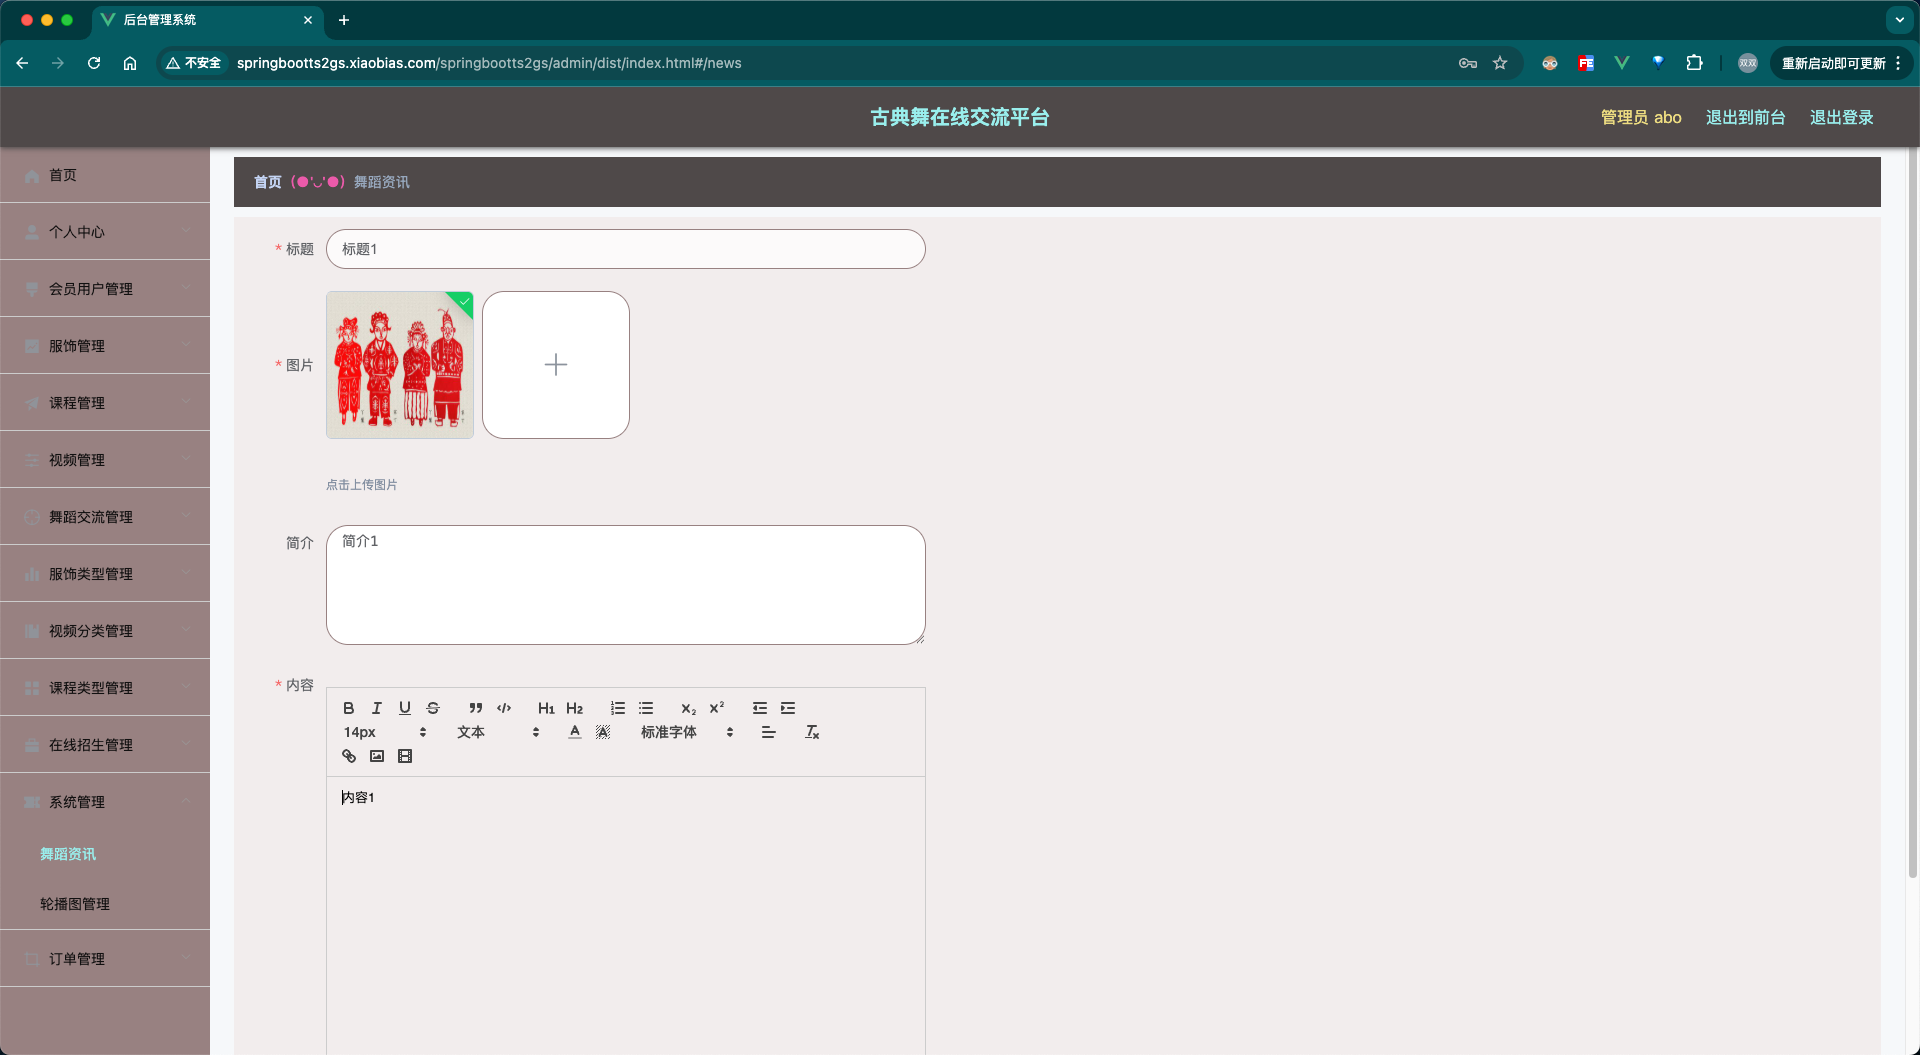The width and height of the screenshot is (1920, 1055).
Task: Expand the 在线招生管理 sidebar menu
Action: 105,745
